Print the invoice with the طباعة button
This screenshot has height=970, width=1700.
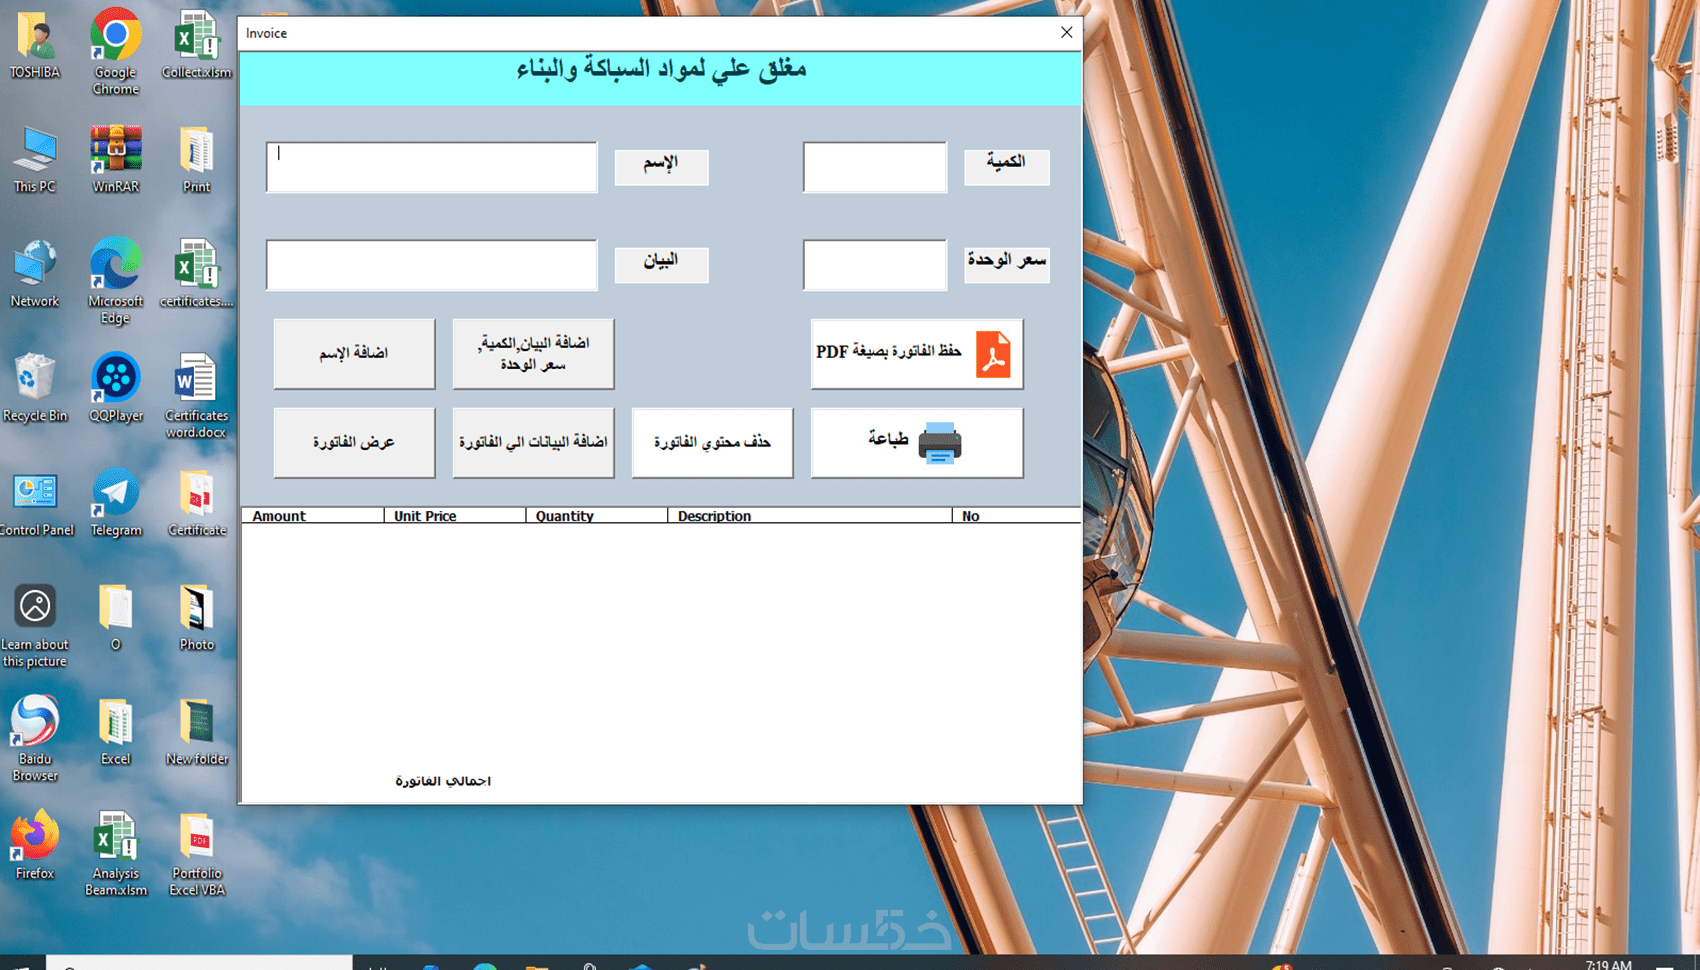click(x=917, y=442)
